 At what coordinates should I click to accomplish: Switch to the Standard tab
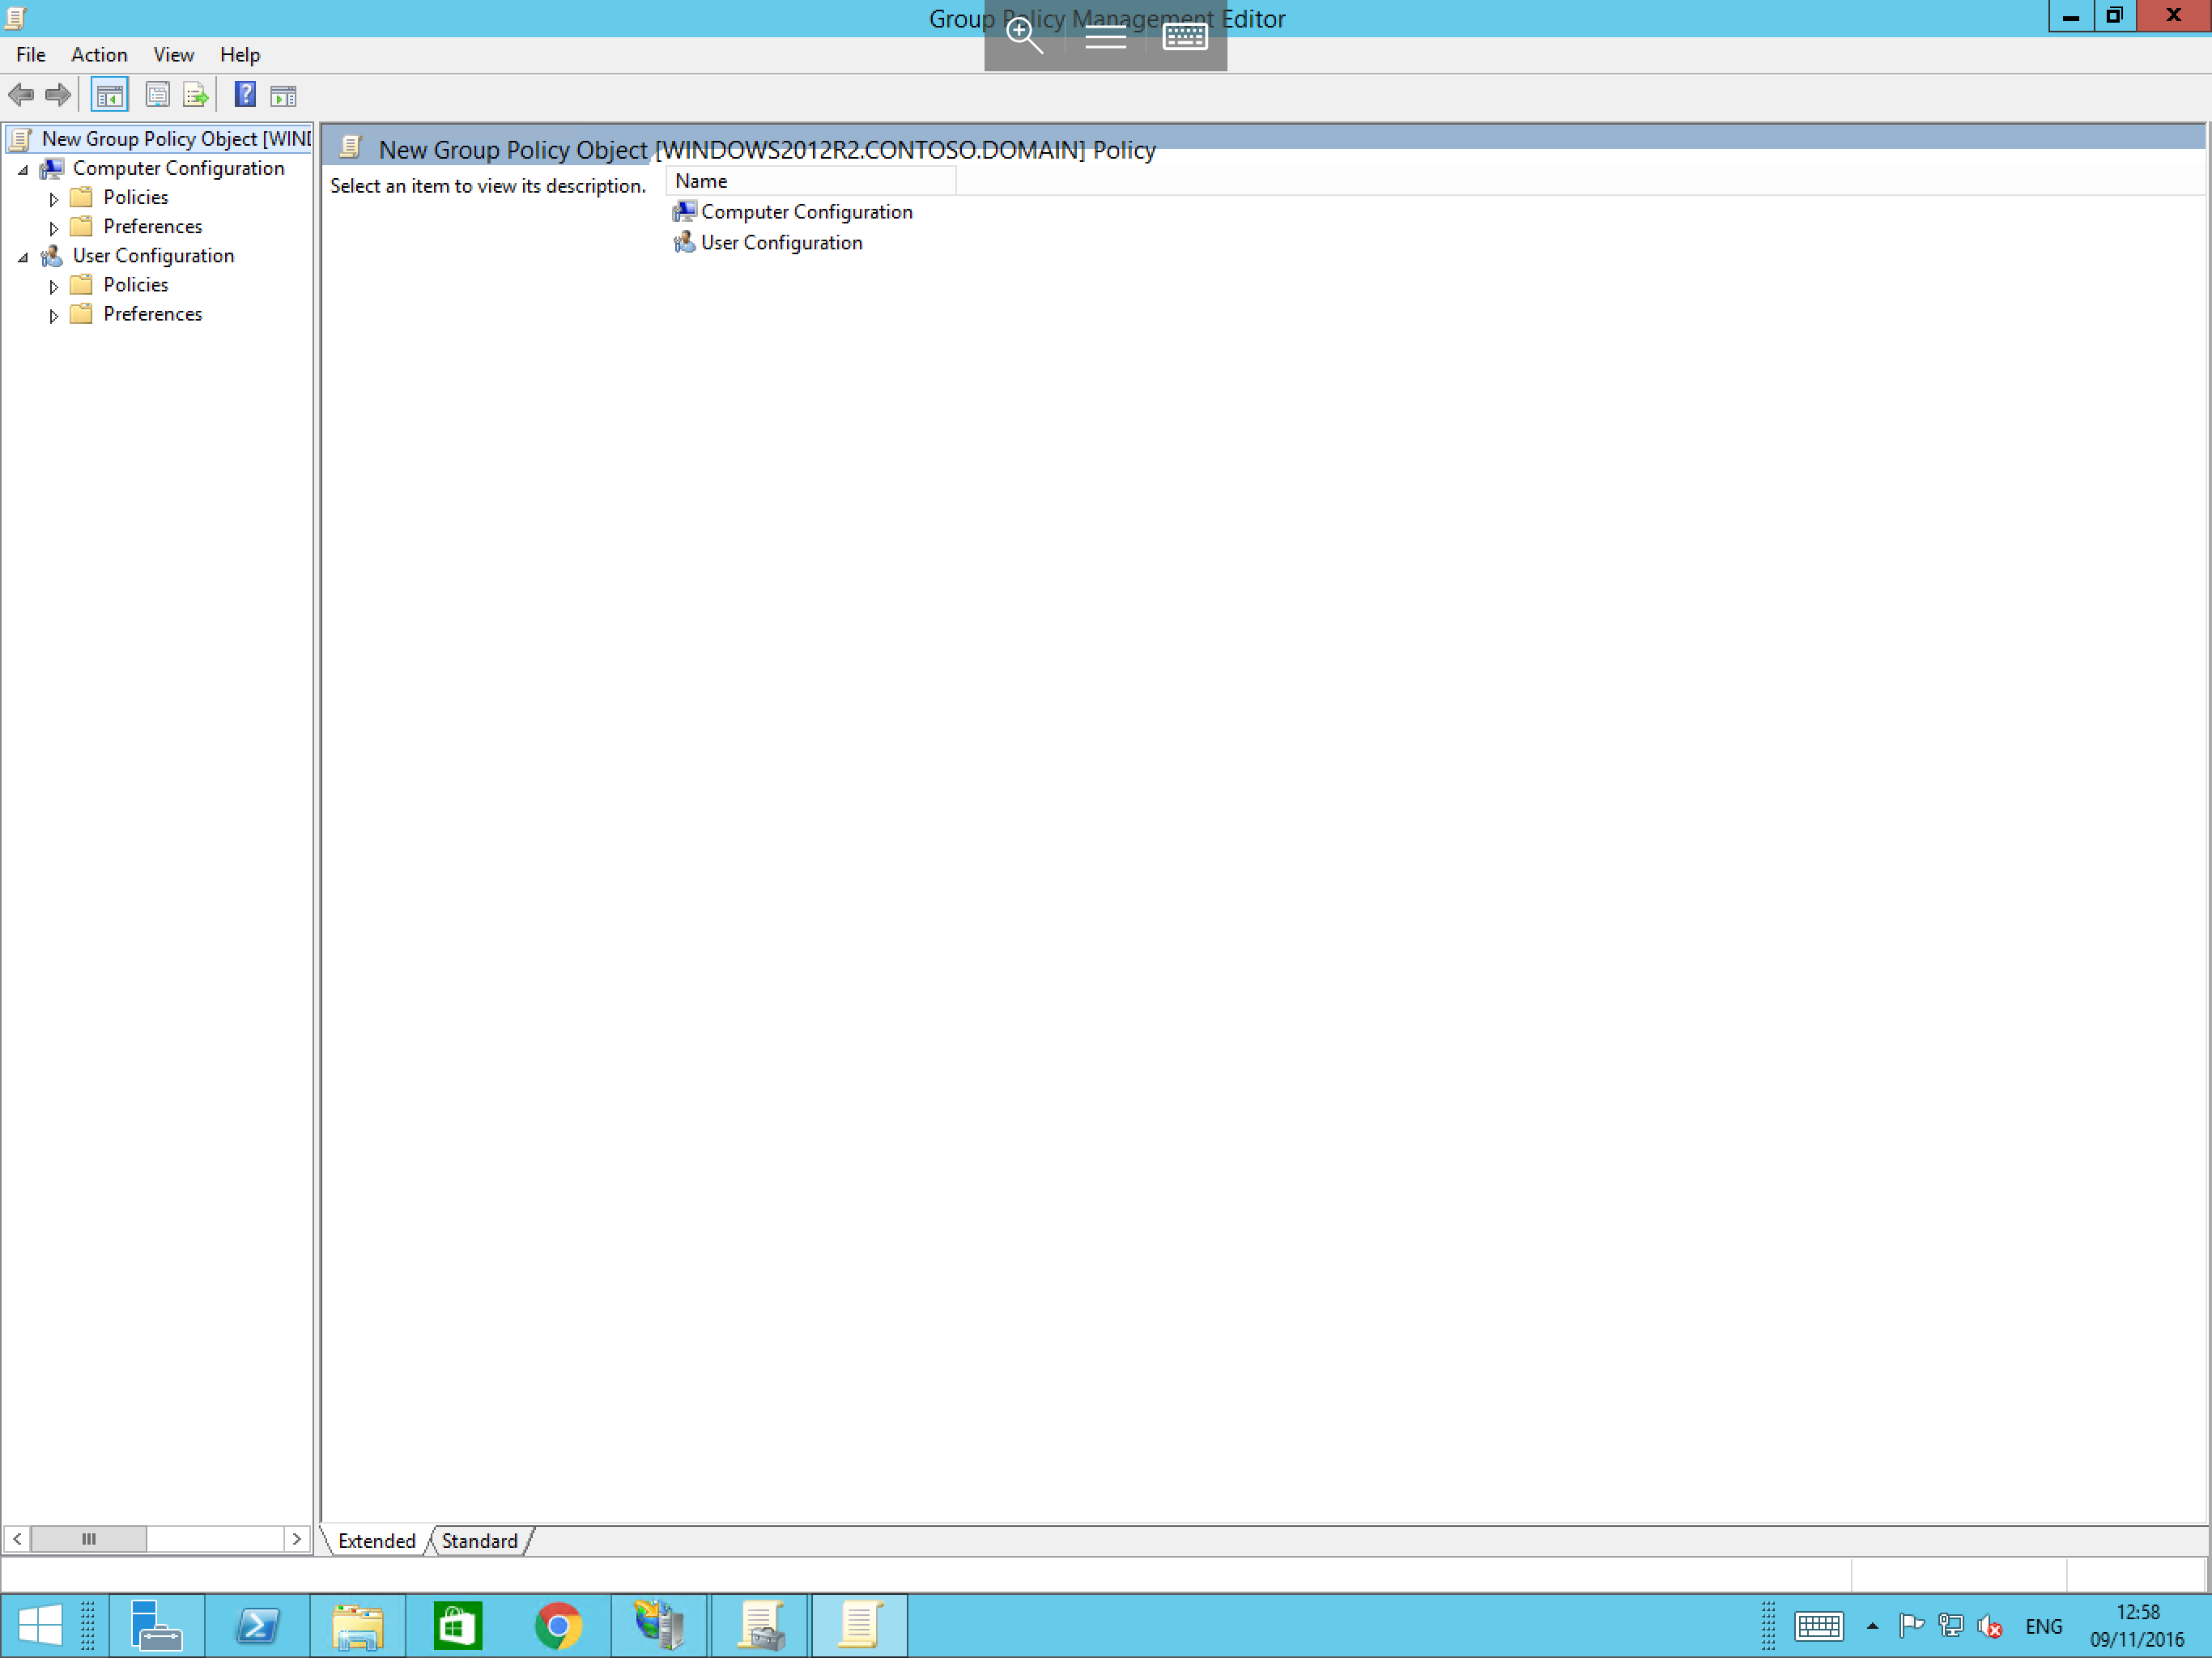pos(480,1540)
